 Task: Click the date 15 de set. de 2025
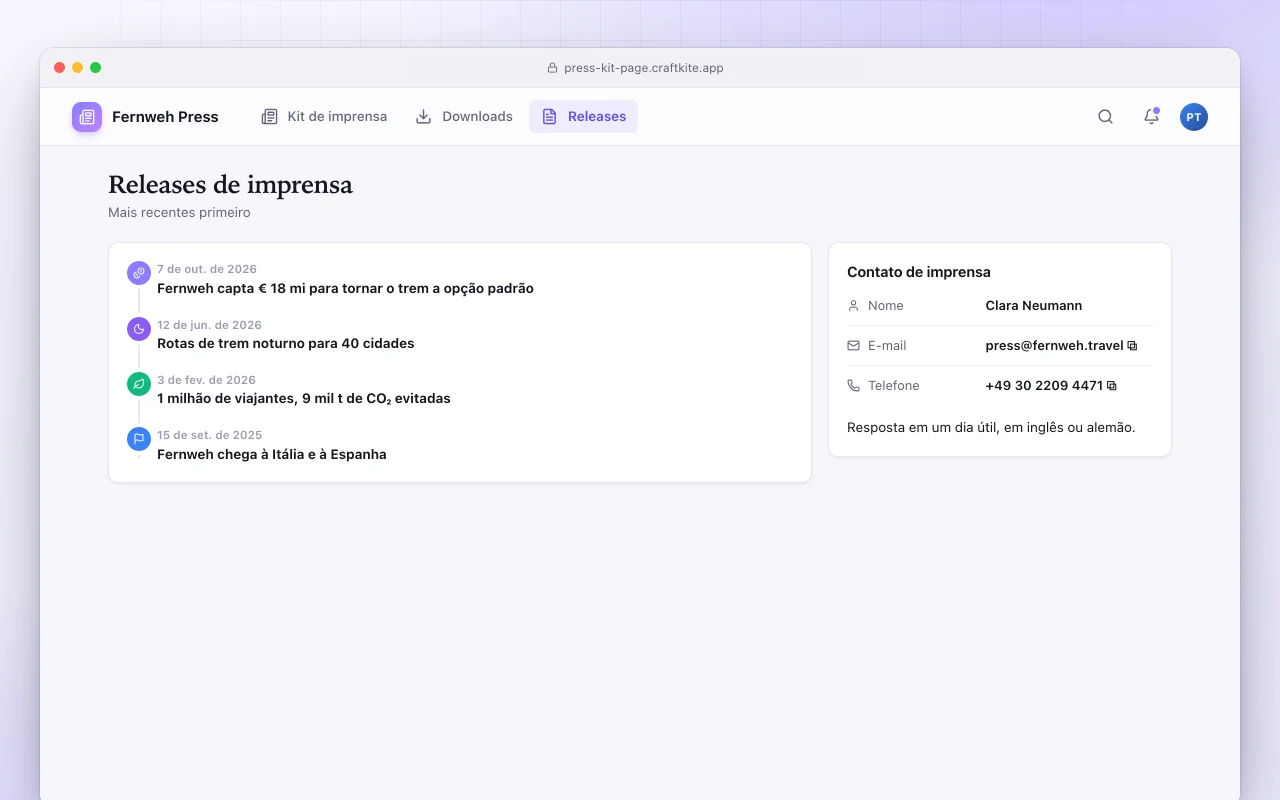pyautogui.click(x=209, y=435)
